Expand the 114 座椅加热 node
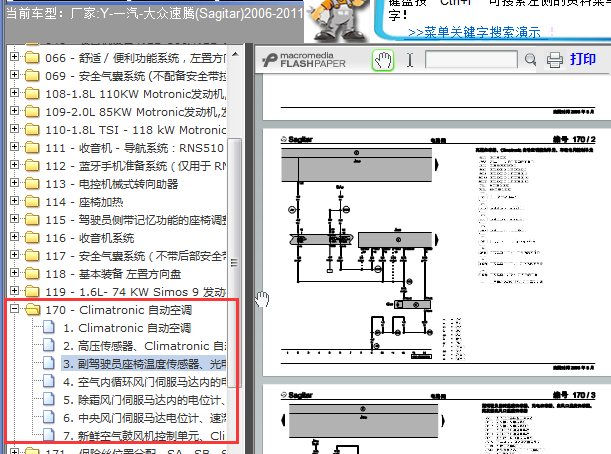Viewport: 611px width, 454px height. pos(14,201)
